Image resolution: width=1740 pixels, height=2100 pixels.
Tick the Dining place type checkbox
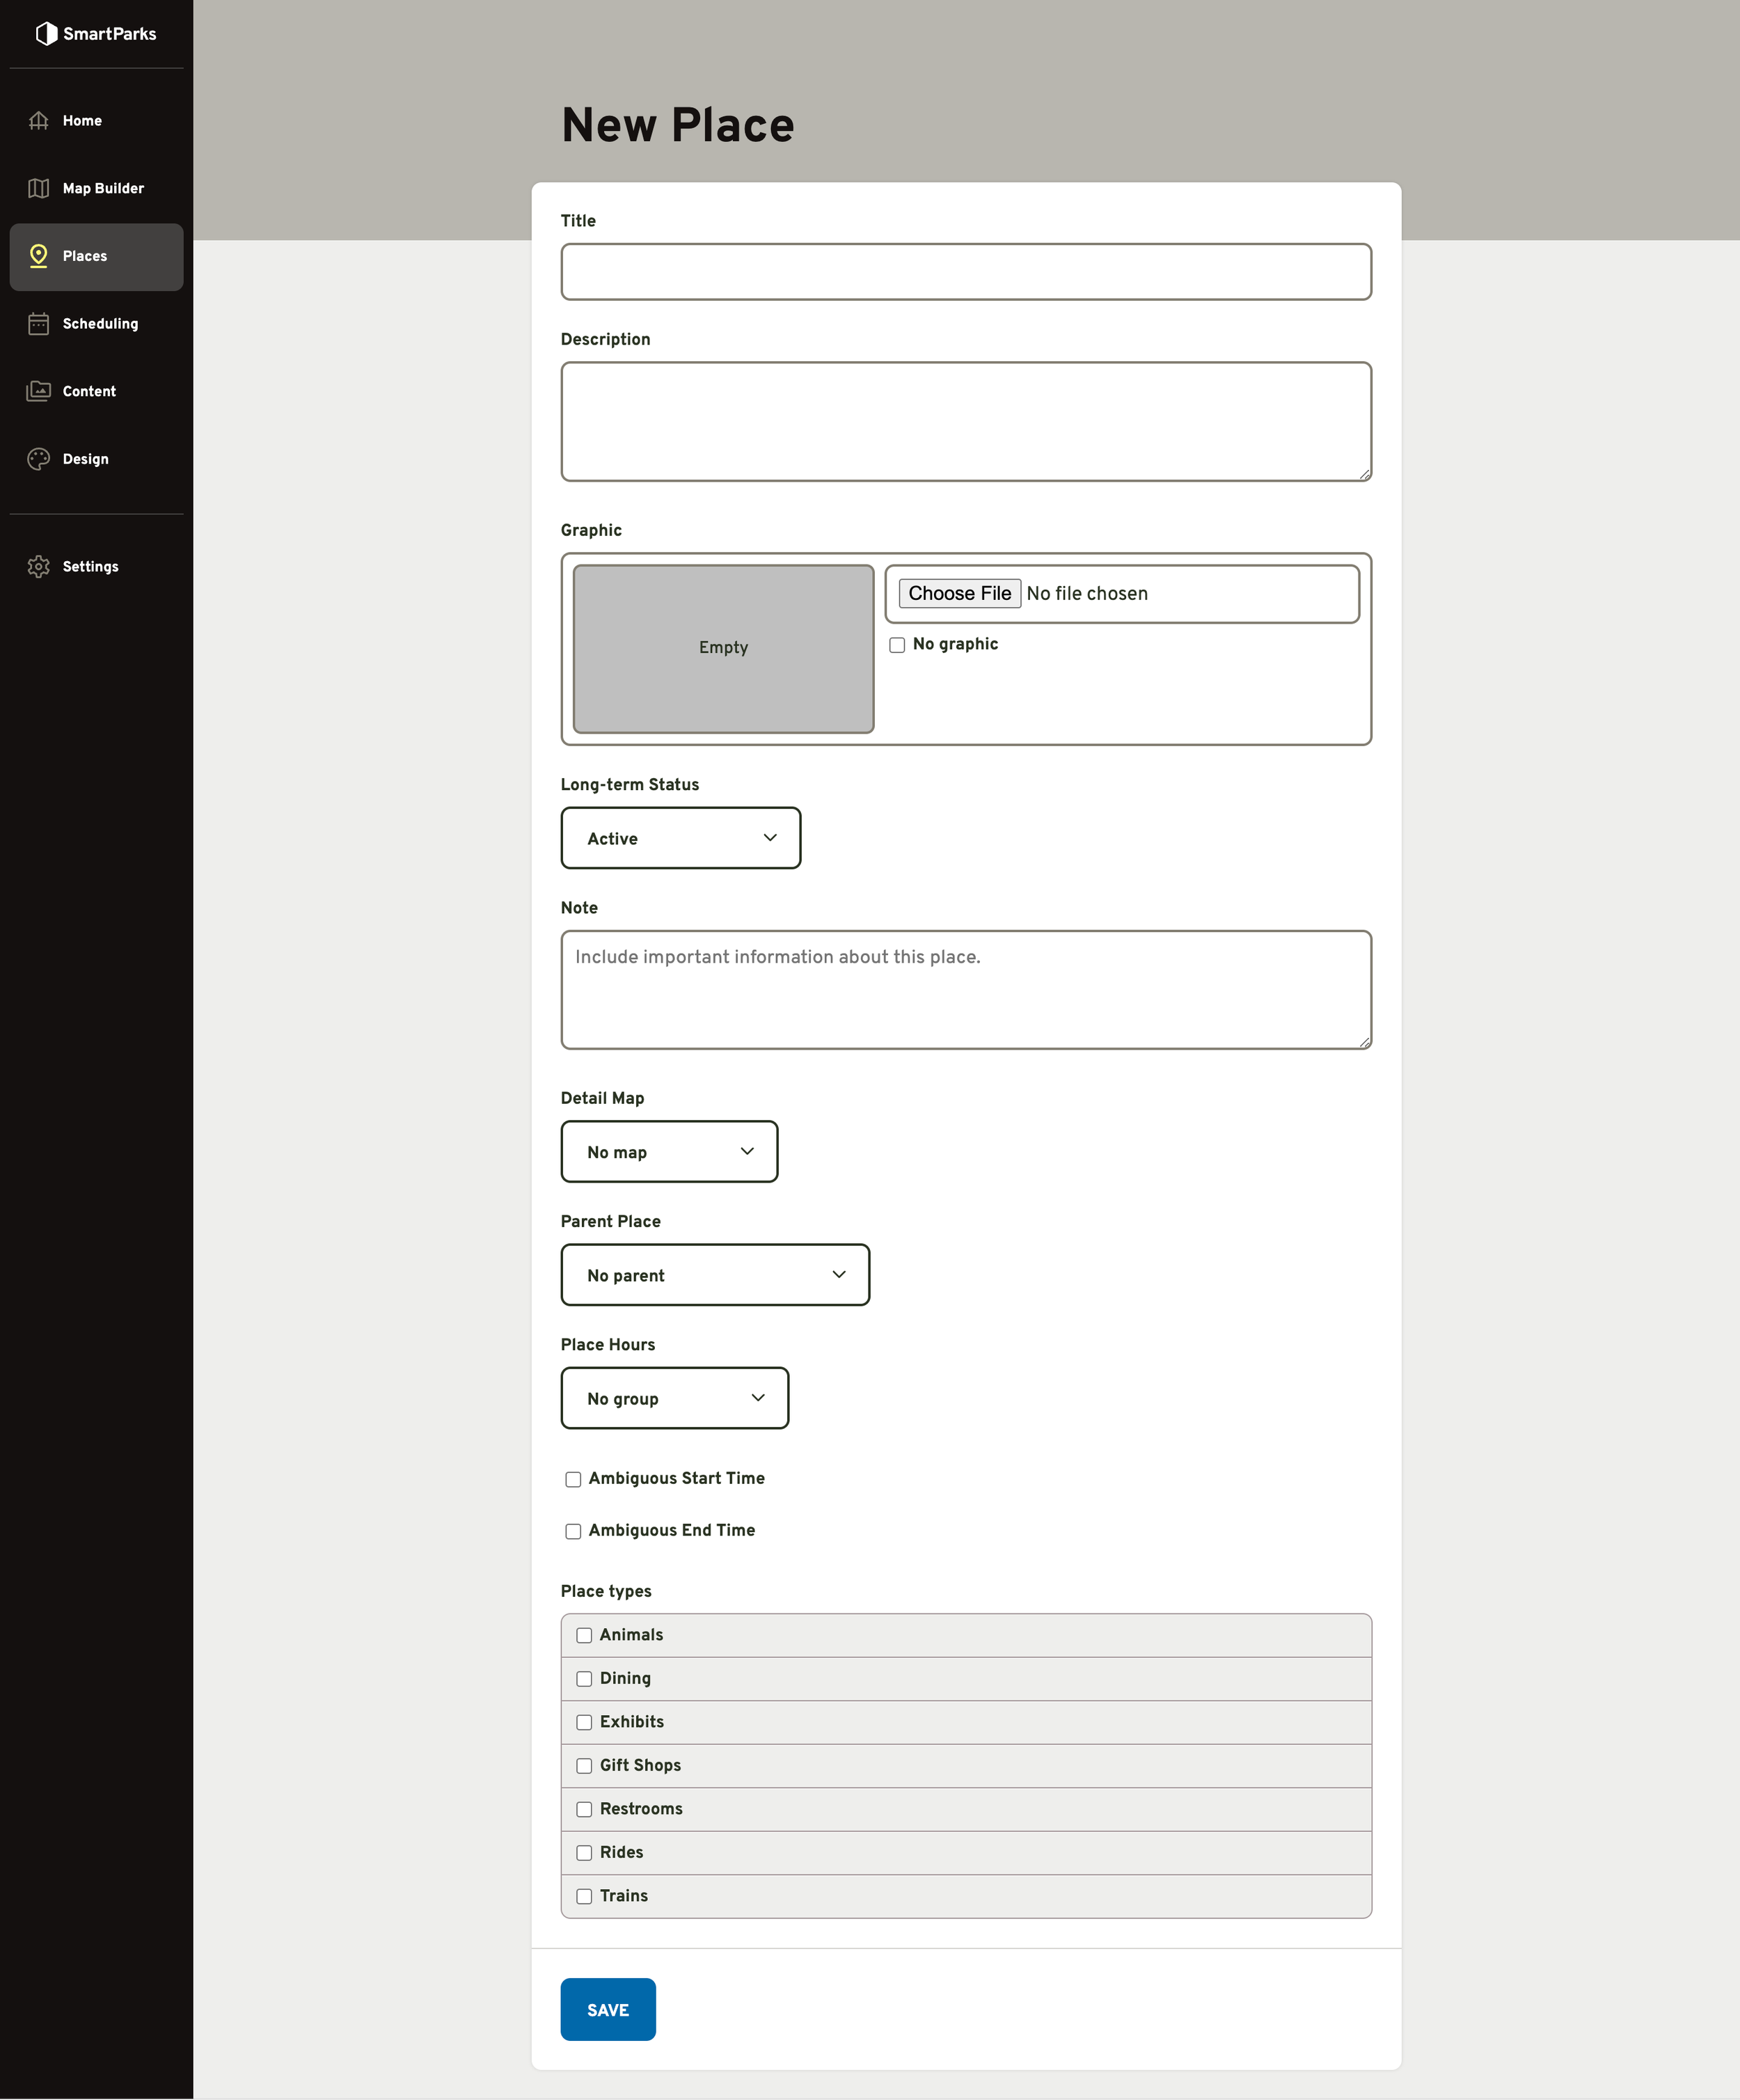[584, 1679]
